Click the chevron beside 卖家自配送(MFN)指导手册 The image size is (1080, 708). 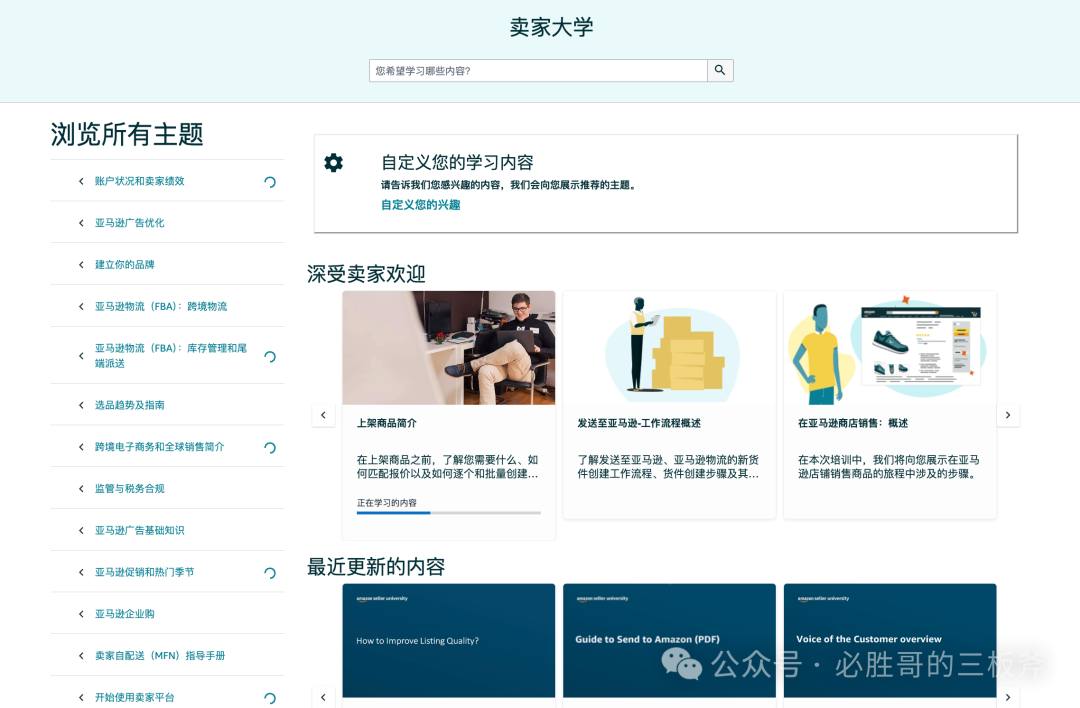point(81,656)
